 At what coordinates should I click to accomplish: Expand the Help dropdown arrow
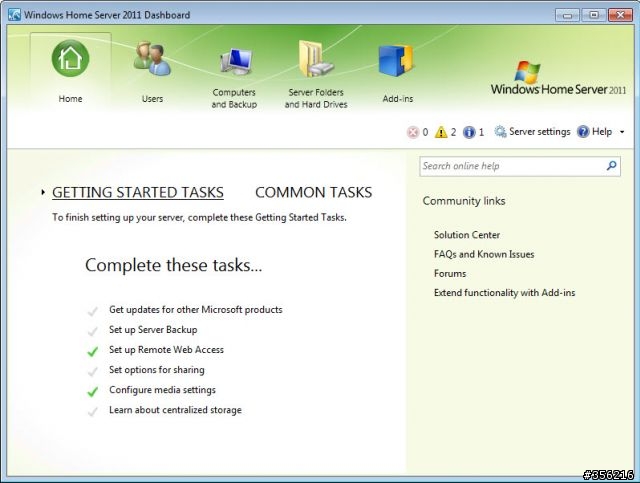[622, 132]
